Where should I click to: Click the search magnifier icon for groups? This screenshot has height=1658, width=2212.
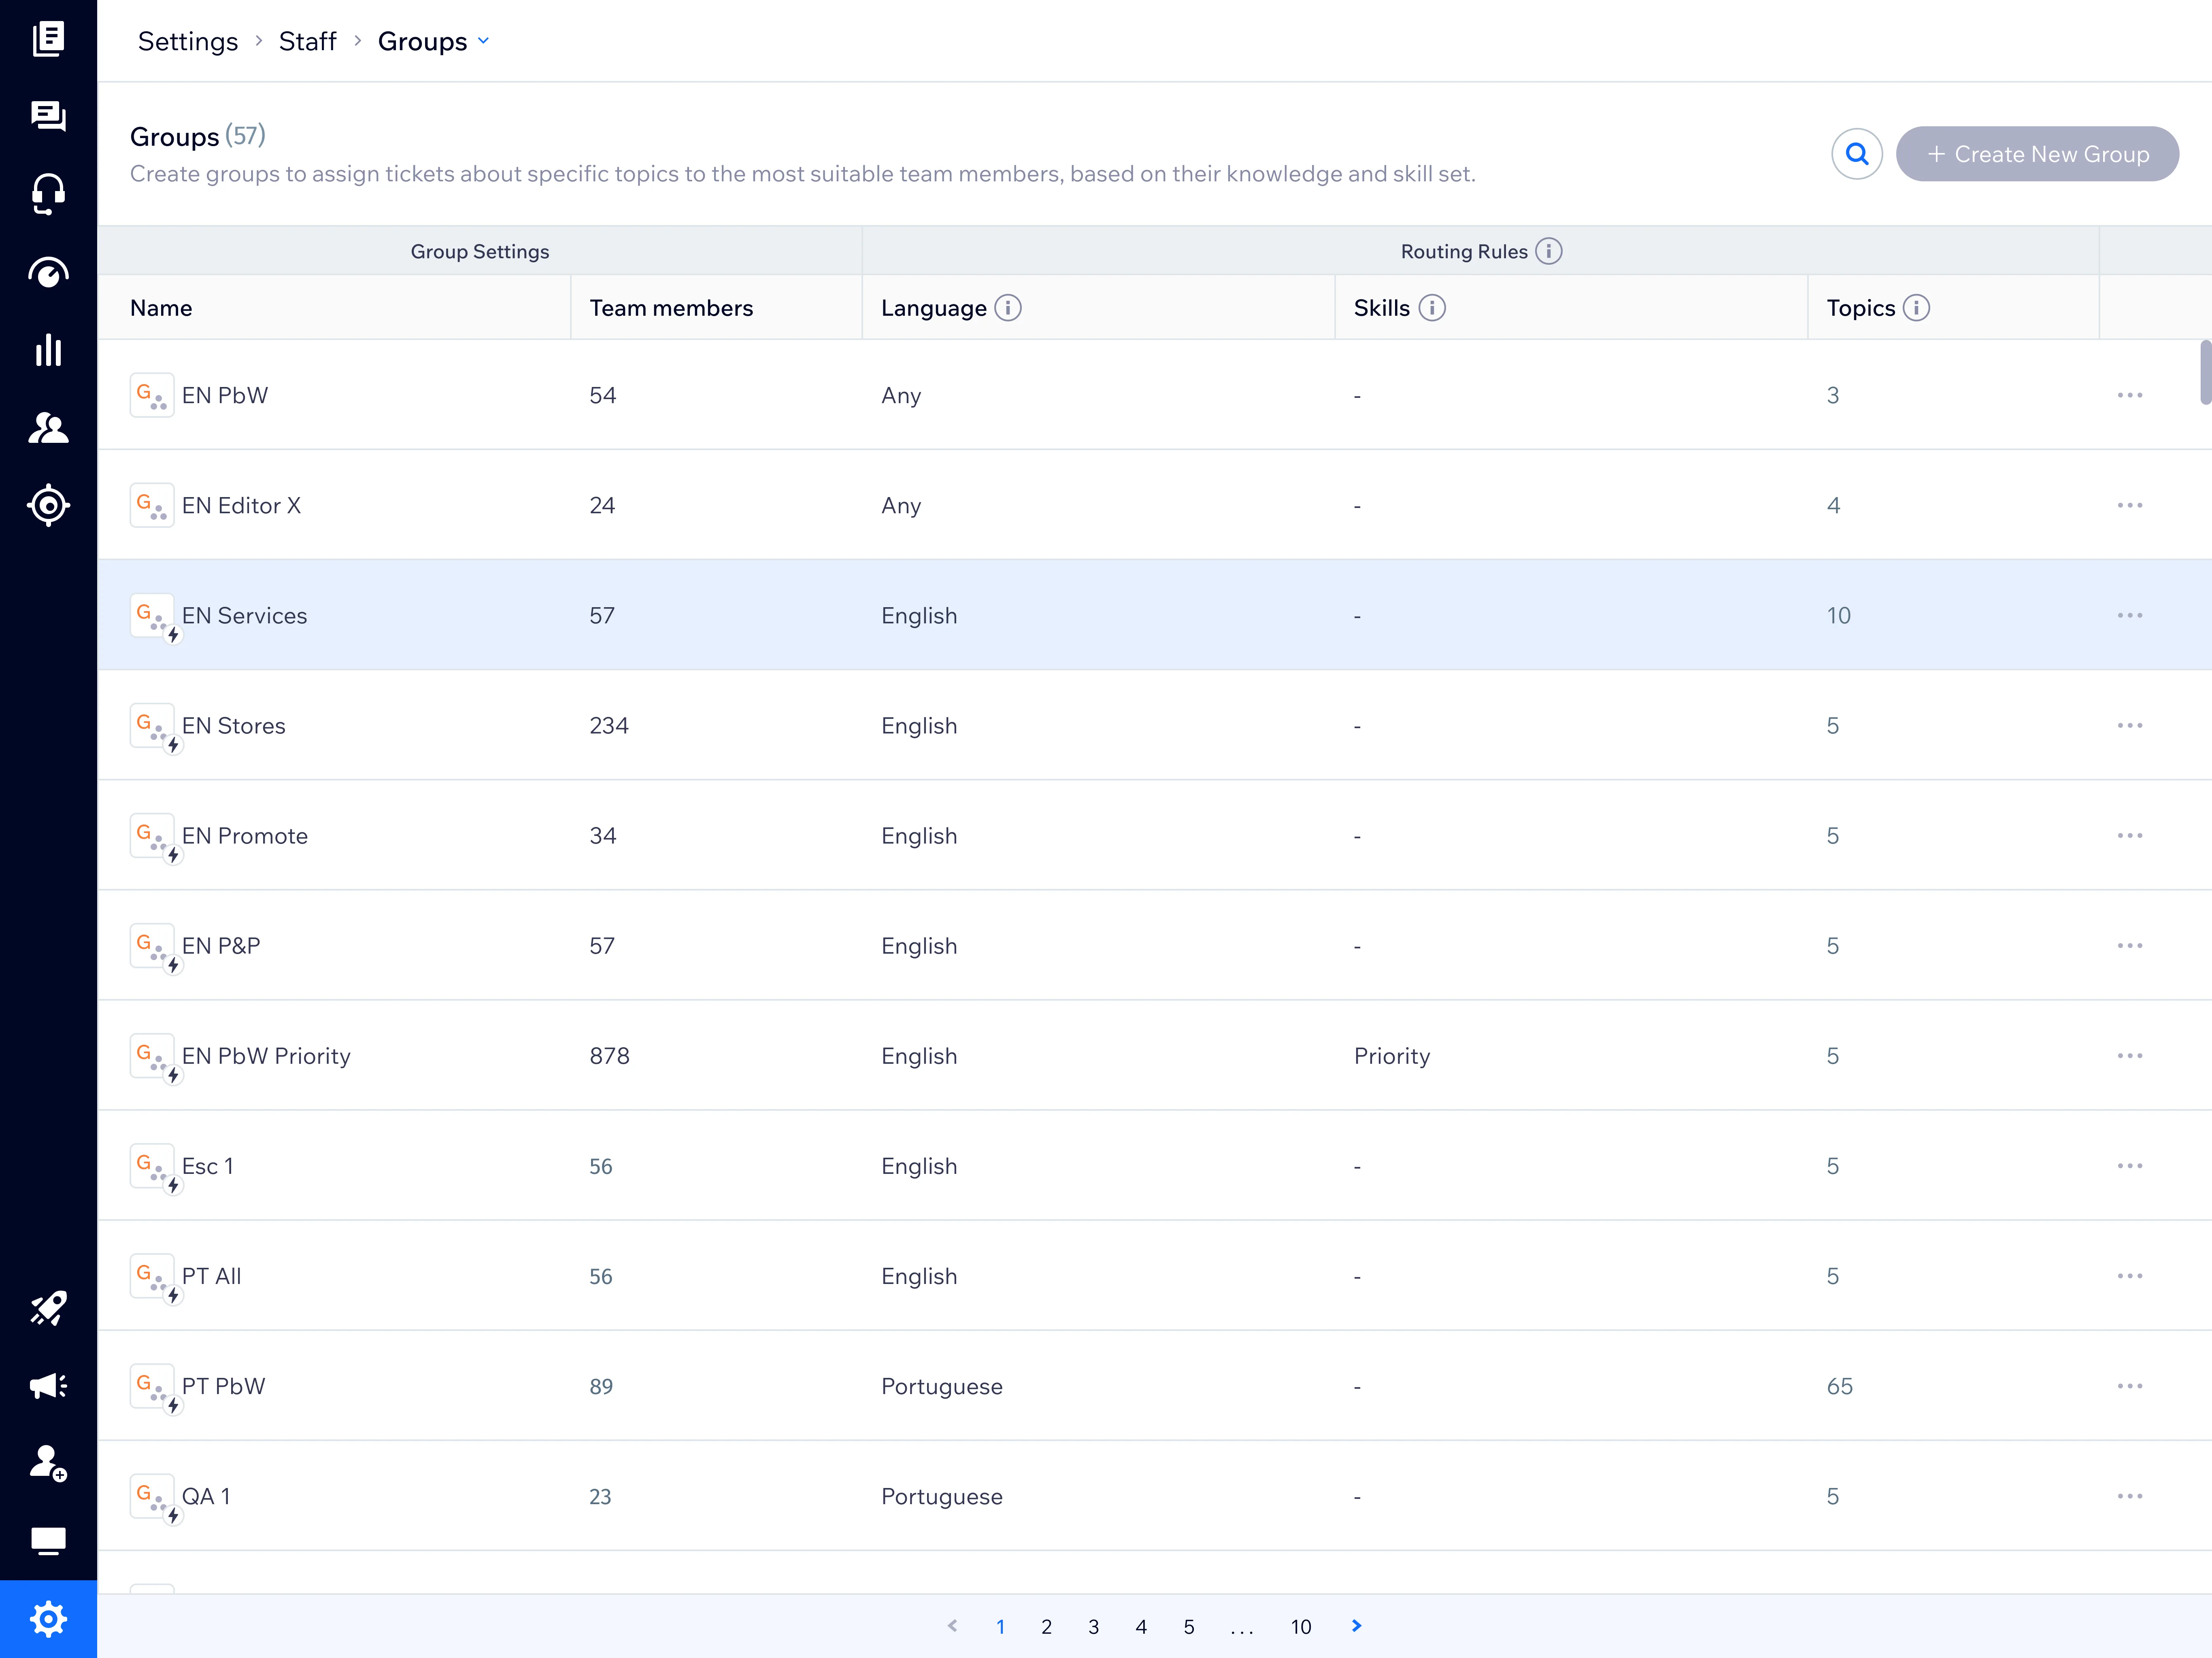(1857, 154)
